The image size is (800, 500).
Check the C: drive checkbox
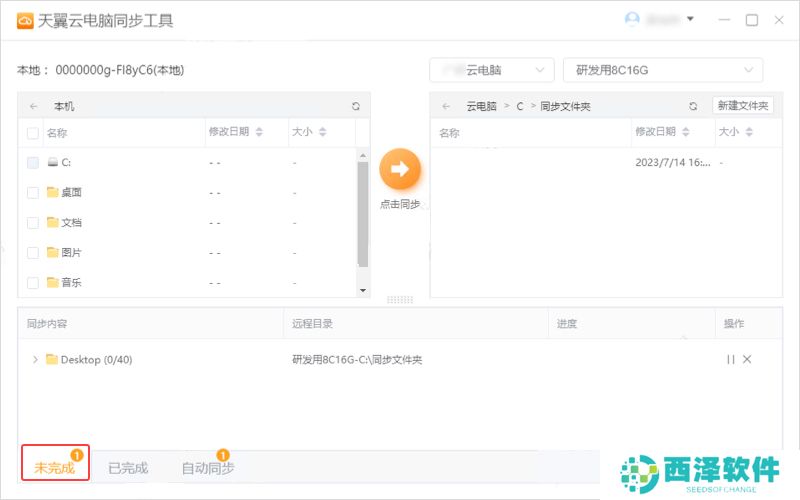[33, 163]
